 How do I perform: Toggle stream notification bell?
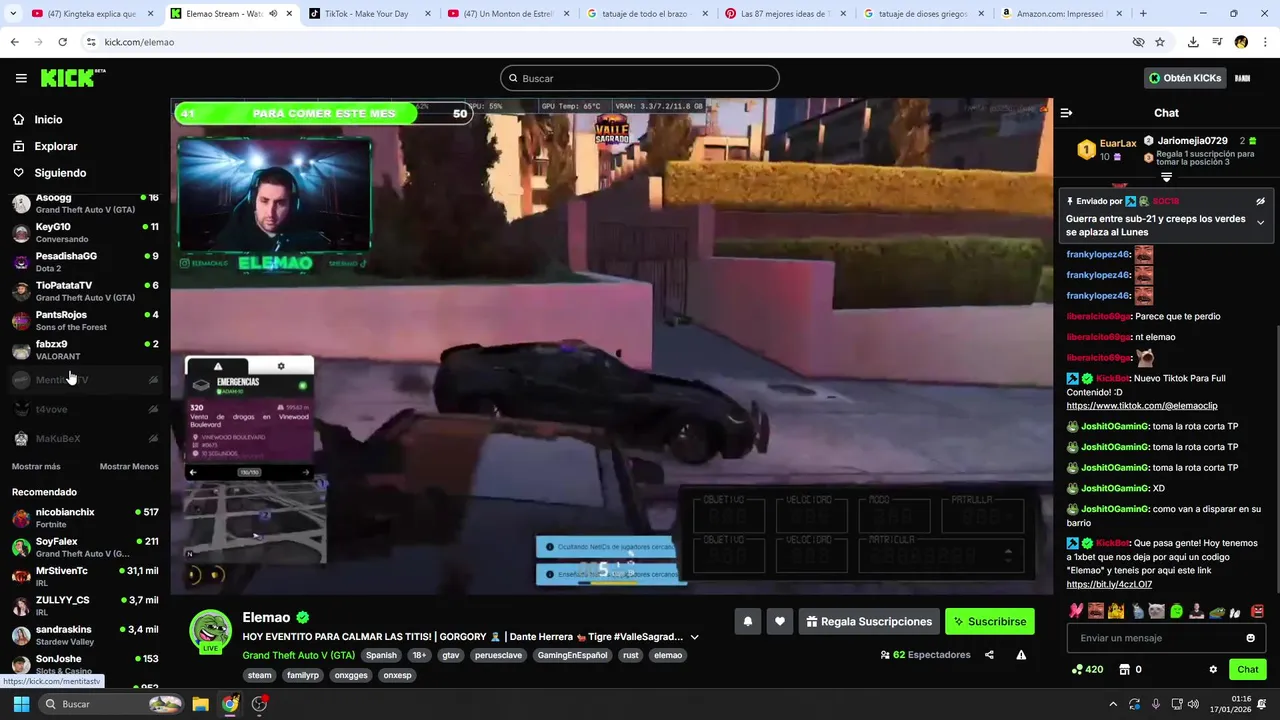747,621
